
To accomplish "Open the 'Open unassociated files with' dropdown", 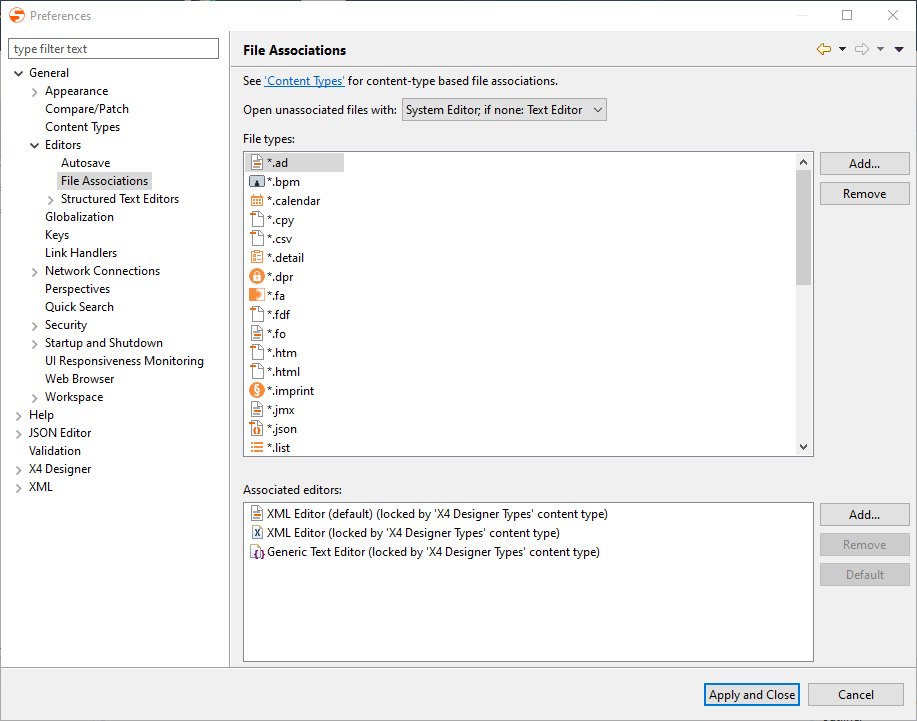I will [504, 110].
